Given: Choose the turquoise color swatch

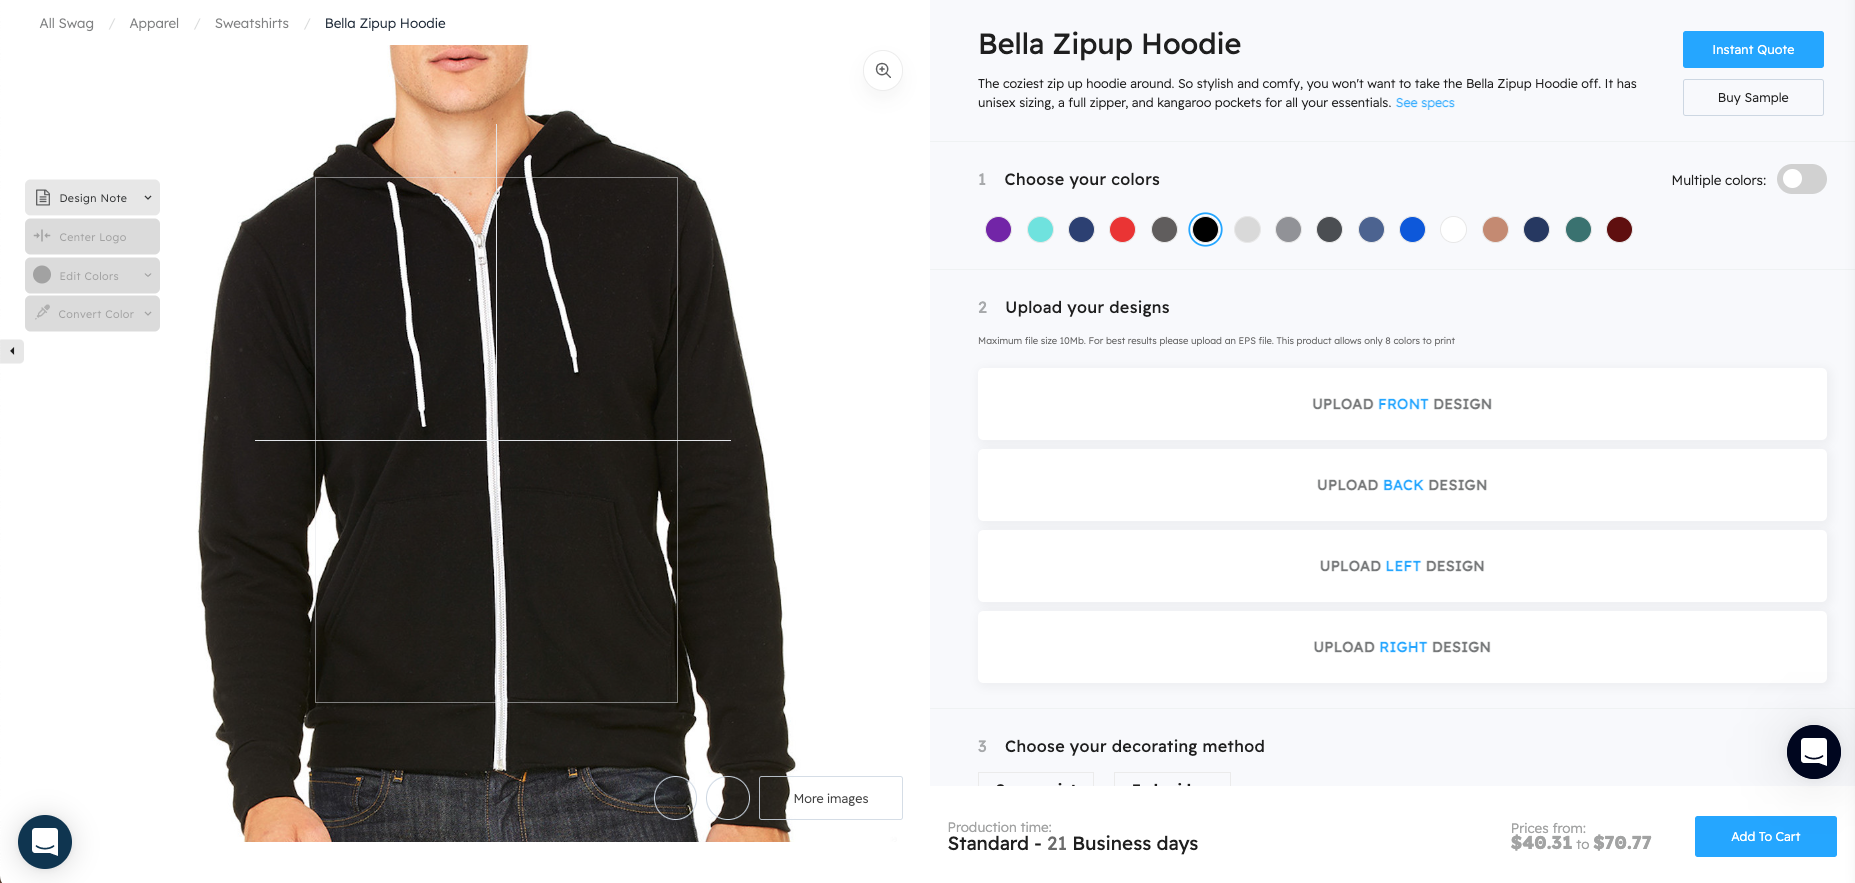Looking at the screenshot, I should point(1040,230).
